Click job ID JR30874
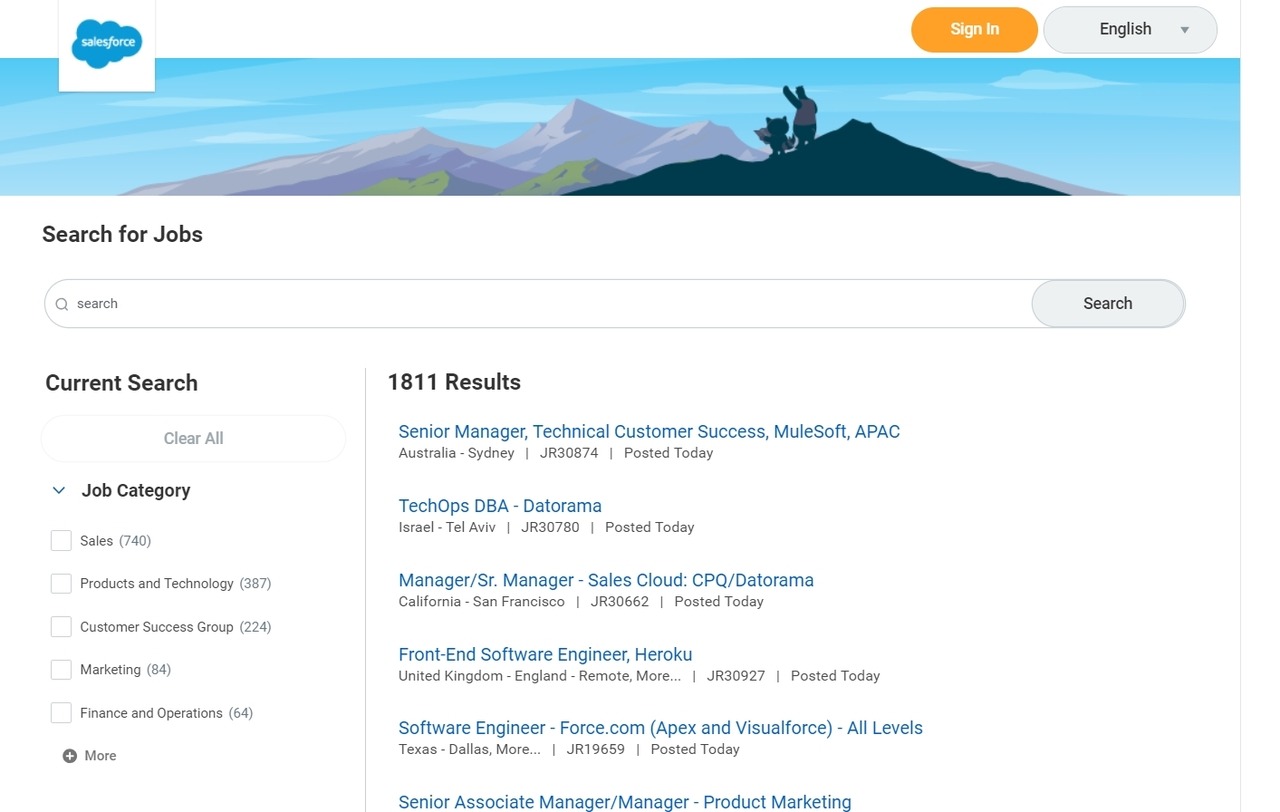The image size is (1280, 812). coord(569,453)
